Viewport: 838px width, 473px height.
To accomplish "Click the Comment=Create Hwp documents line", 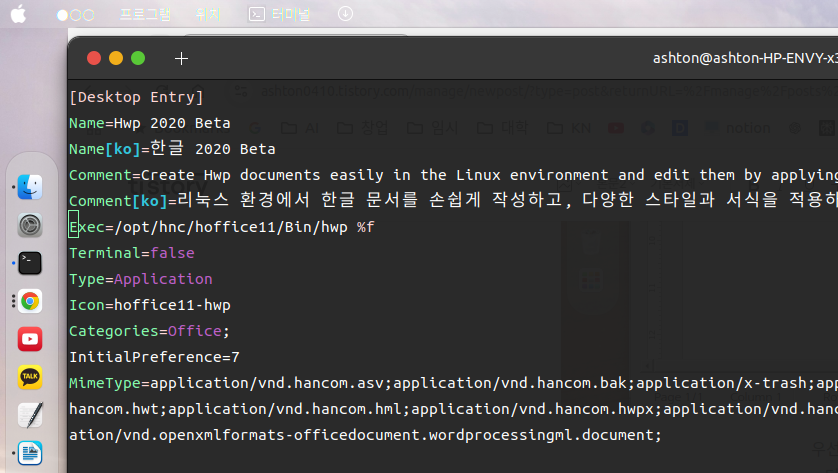I will (x=453, y=175).
